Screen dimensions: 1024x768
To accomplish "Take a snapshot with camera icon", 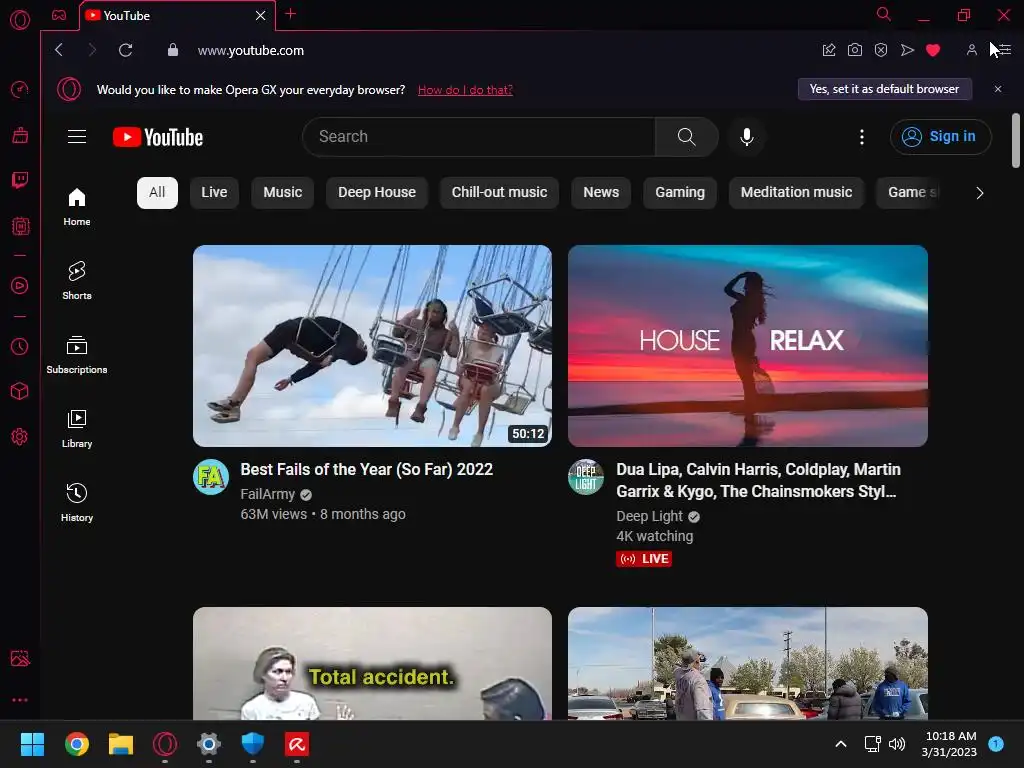I will pos(854,50).
